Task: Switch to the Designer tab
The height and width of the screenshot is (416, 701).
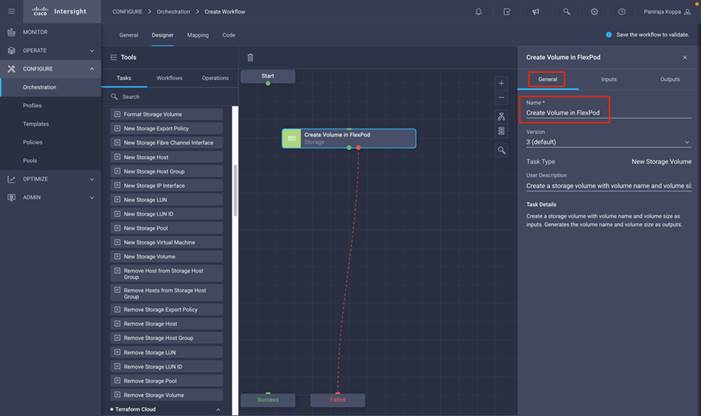Action: (x=162, y=35)
